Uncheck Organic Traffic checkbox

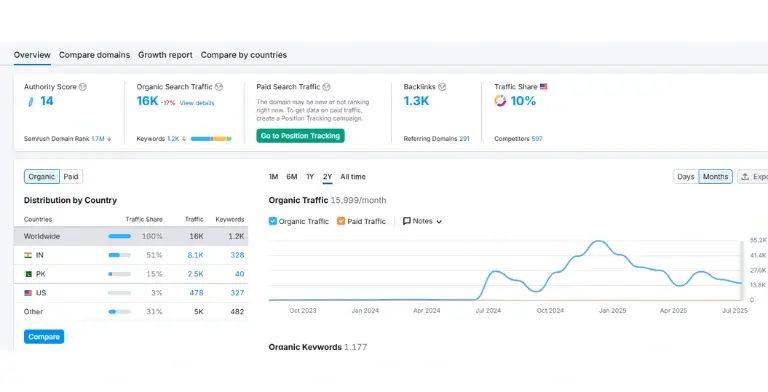[273, 221]
